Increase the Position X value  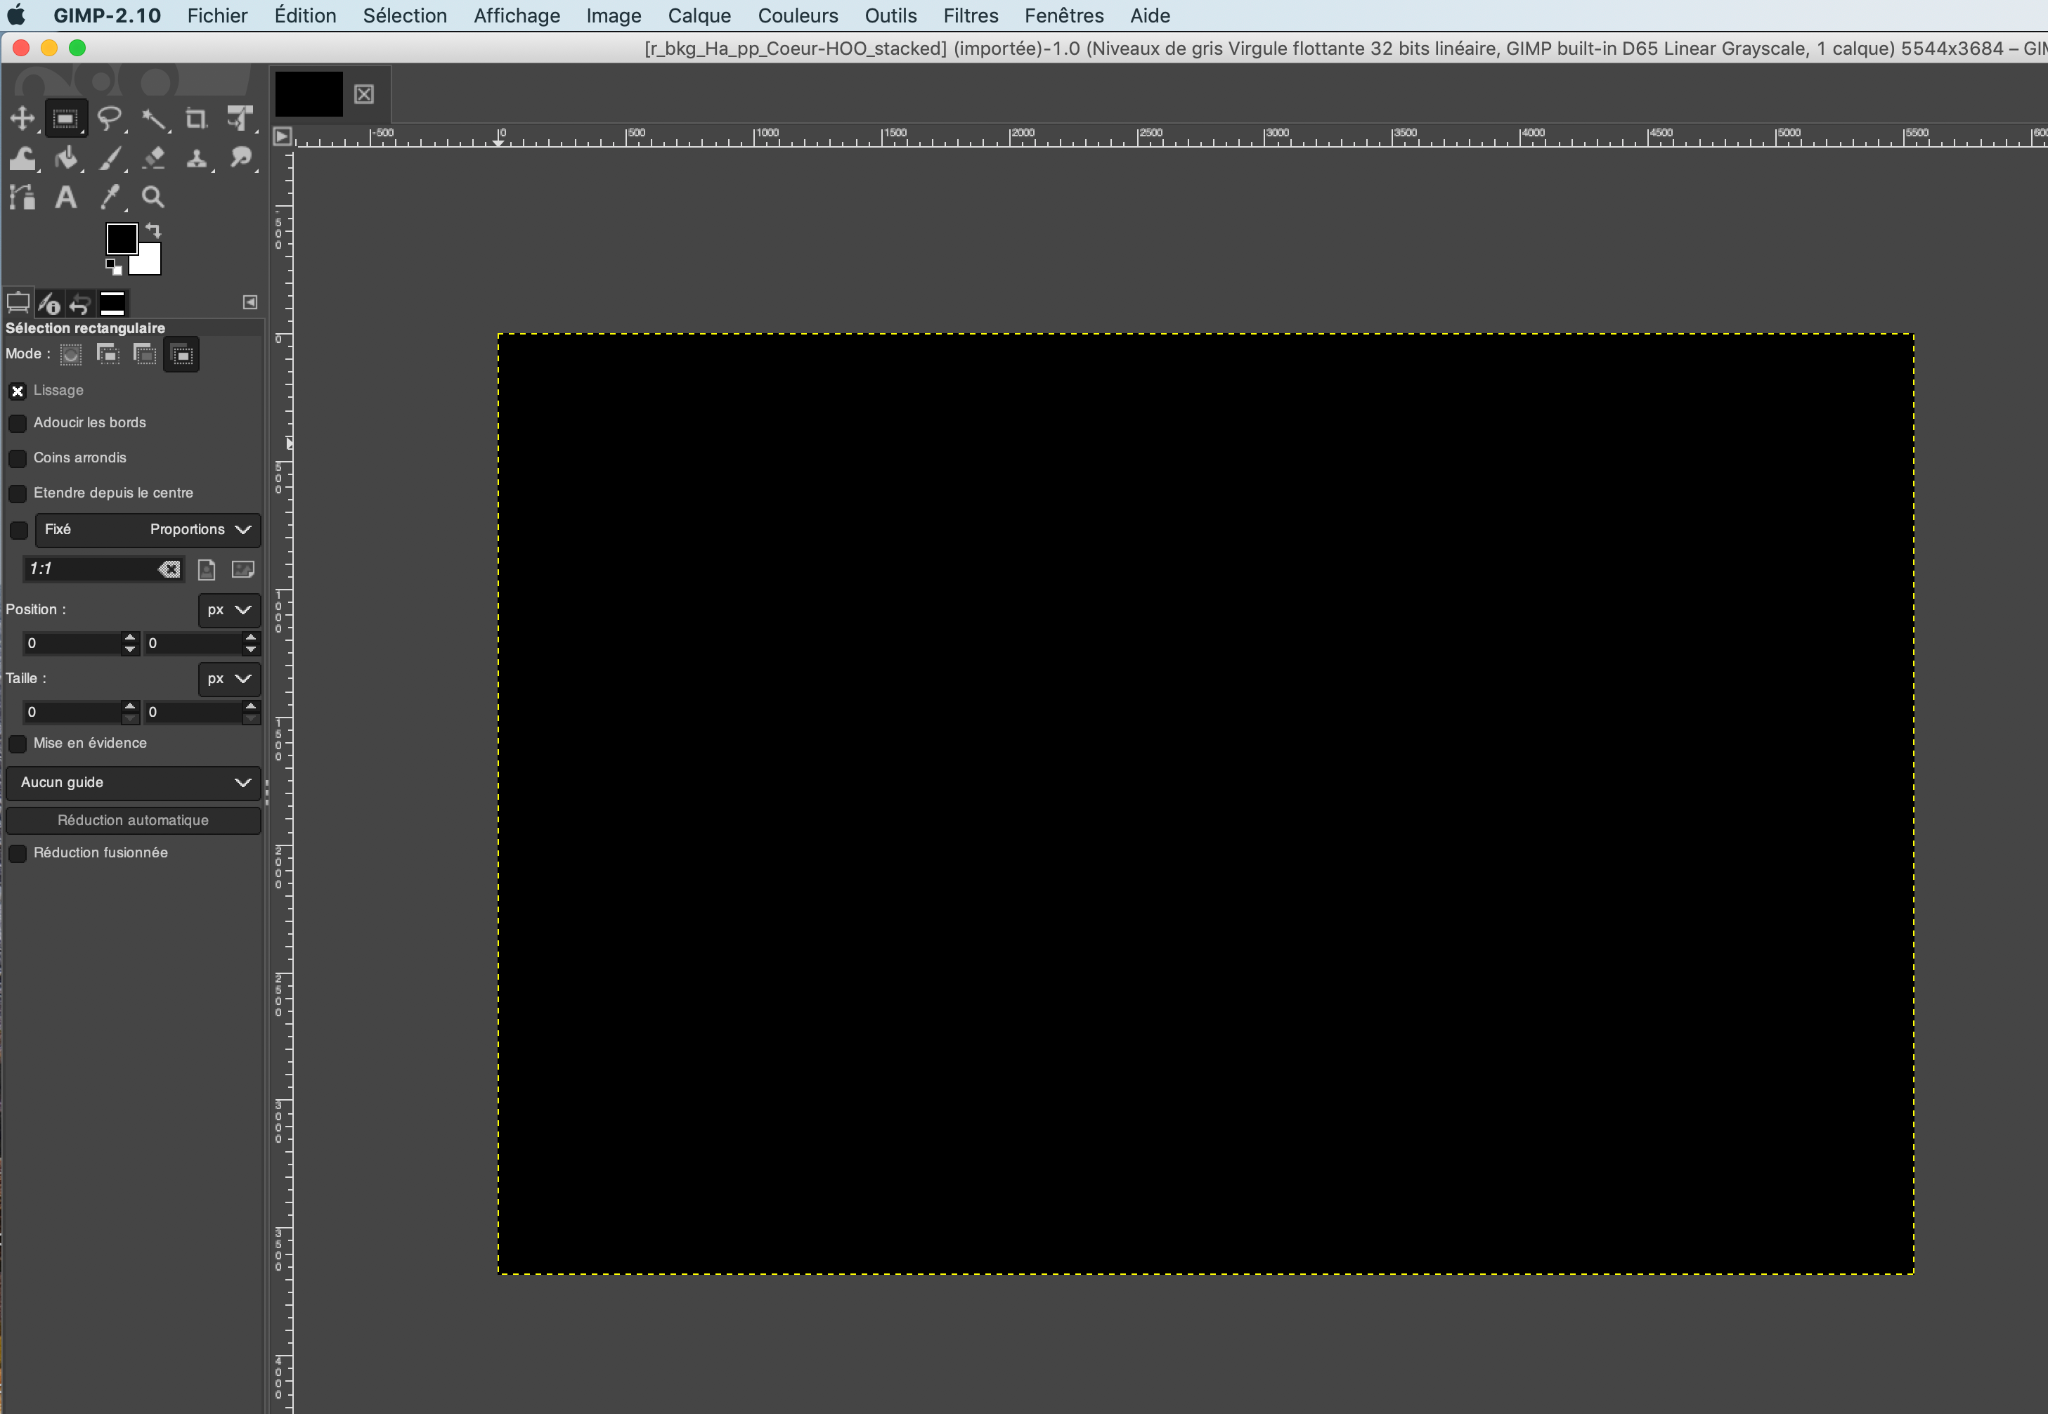pos(129,638)
